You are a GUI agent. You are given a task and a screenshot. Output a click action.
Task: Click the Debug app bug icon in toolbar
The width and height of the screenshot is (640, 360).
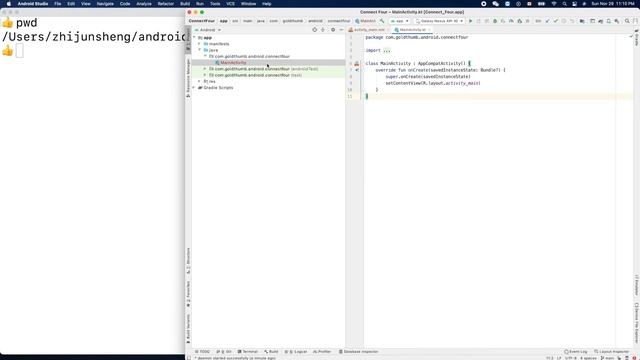coord(495,21)
